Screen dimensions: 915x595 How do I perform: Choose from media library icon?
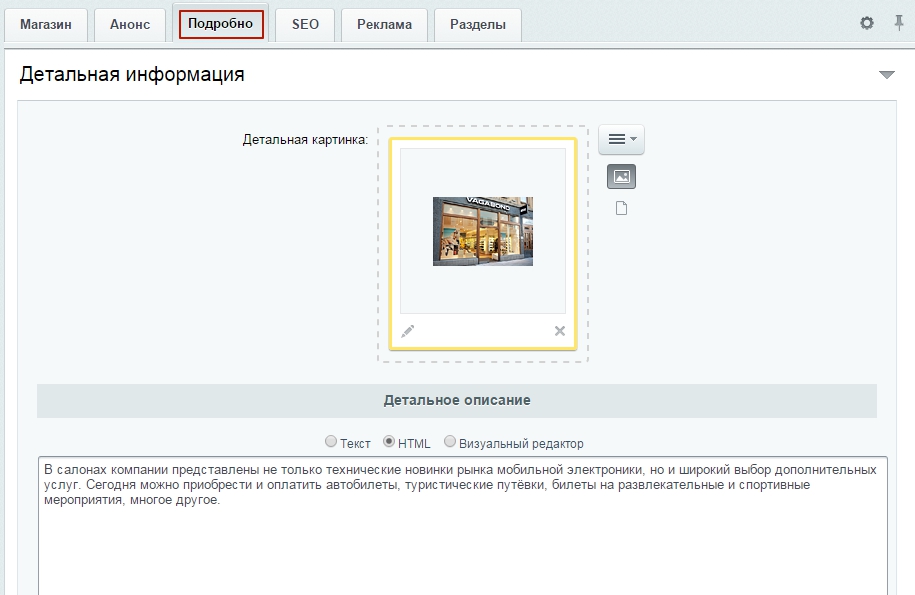(x=621, y=177)
